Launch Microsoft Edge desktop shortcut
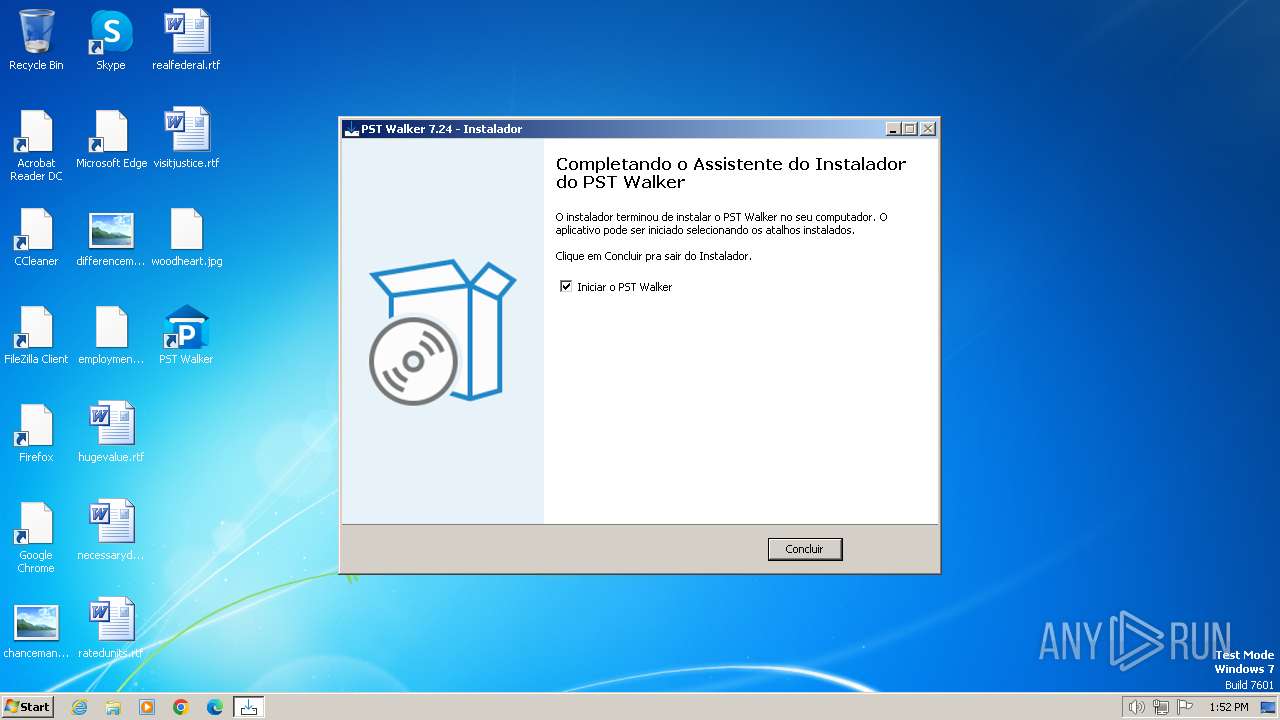1280x720 pixels. pos(111,138)
